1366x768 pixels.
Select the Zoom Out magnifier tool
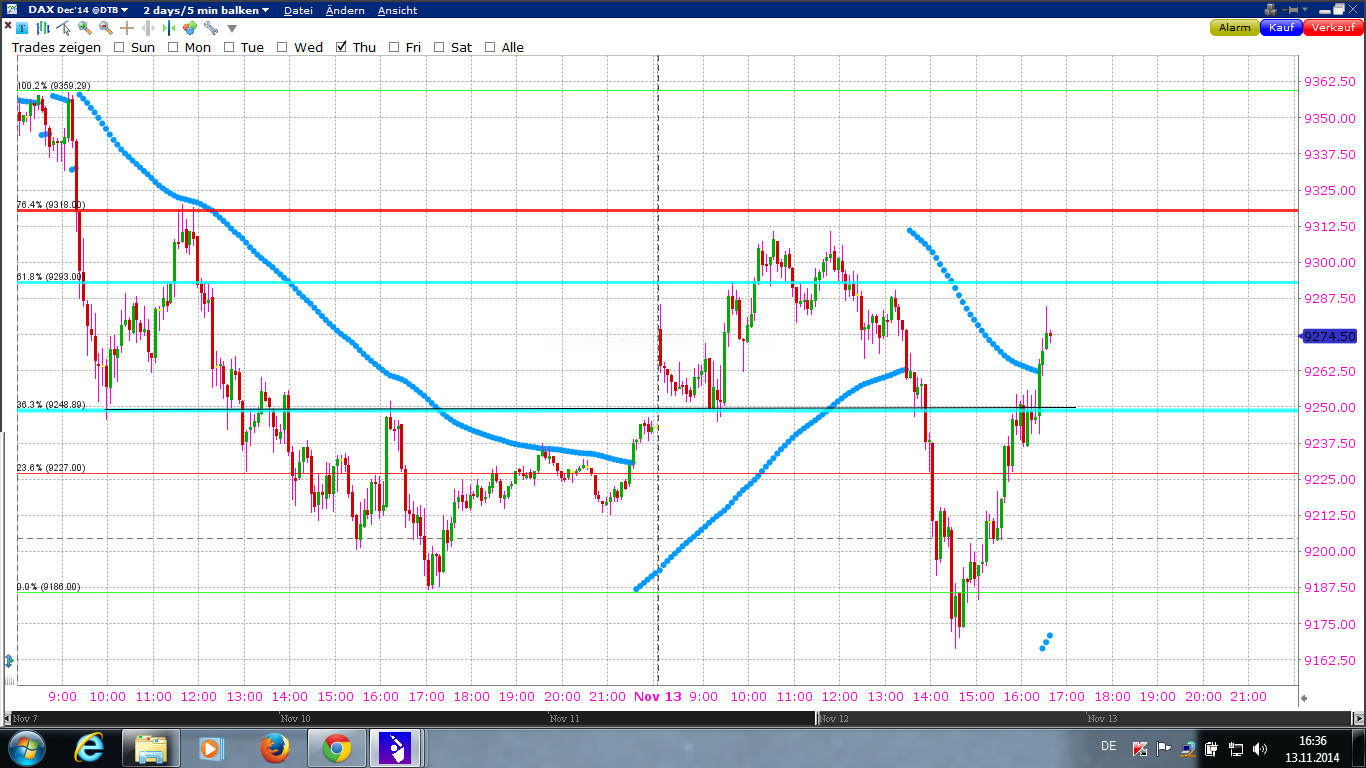click(105, 28)
